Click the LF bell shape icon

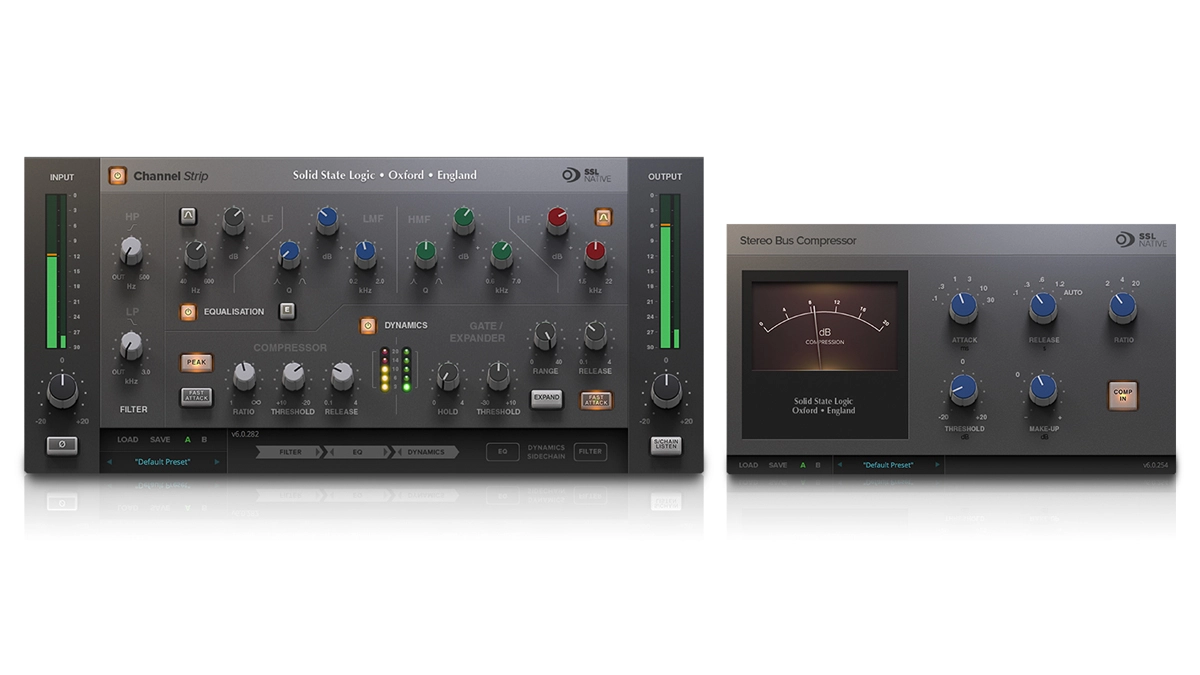(x=188, y=215)
